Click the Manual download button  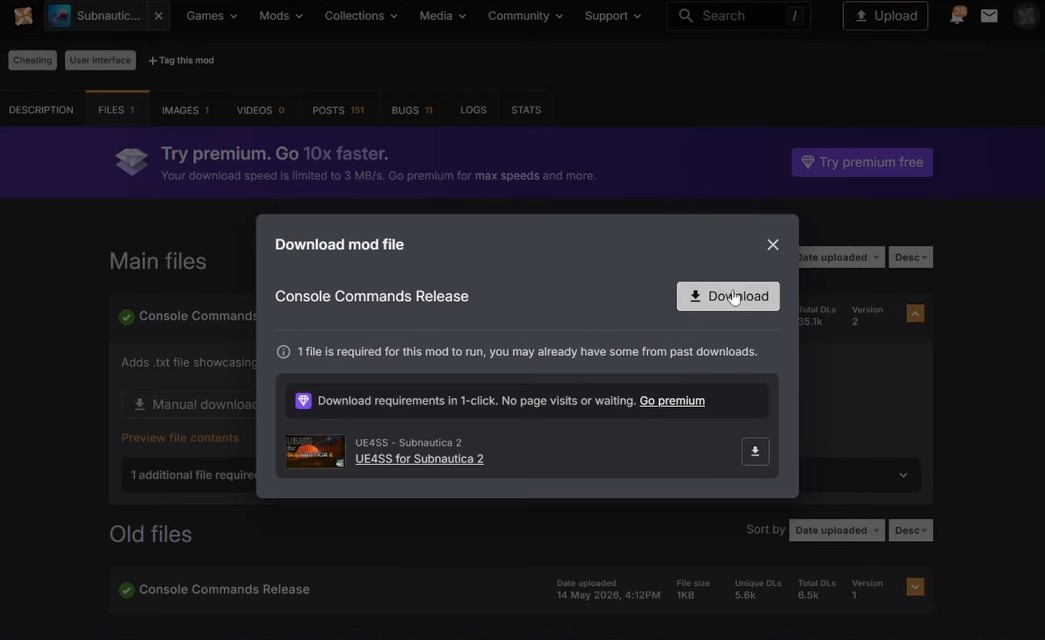point(190,405)
